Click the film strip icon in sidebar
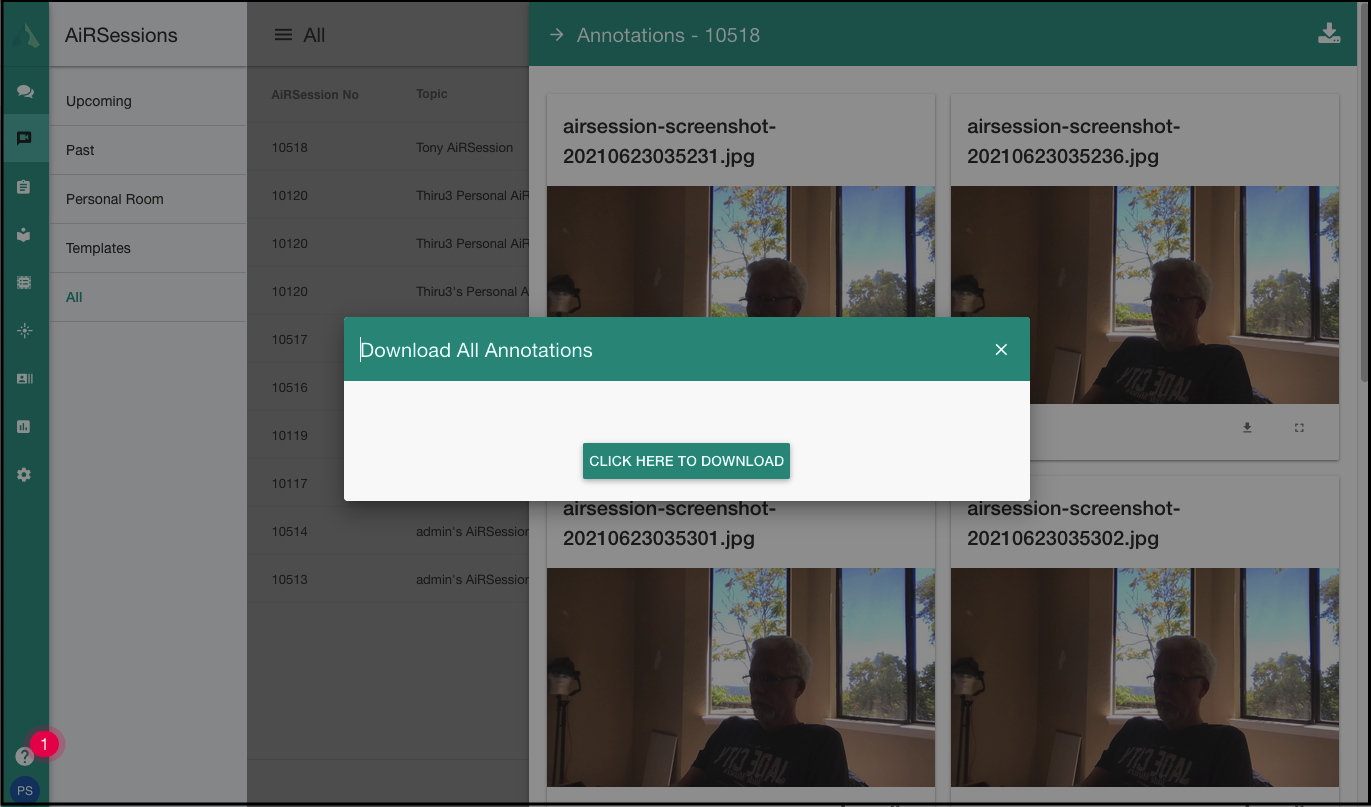This screenshot has width=1371, height=807. point(25,283)
